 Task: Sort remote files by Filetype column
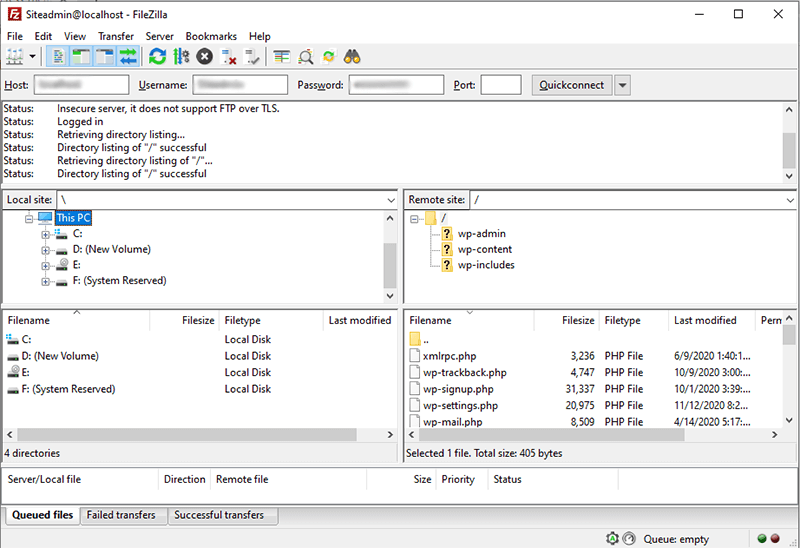pyautogui.click(x=633, y=320)
